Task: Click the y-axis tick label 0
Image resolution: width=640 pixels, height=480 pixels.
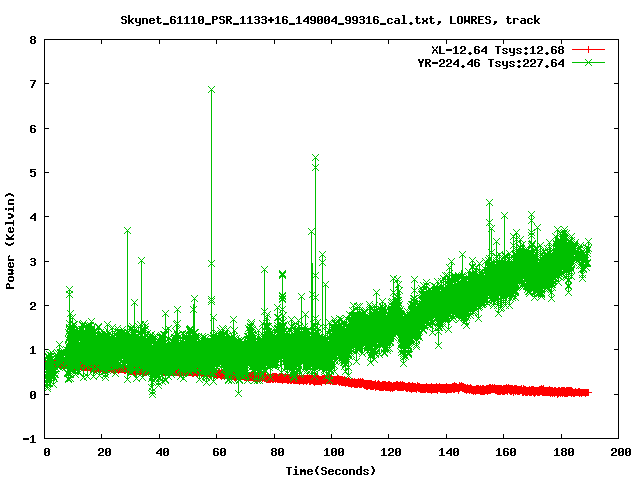Action: point(34,395)
